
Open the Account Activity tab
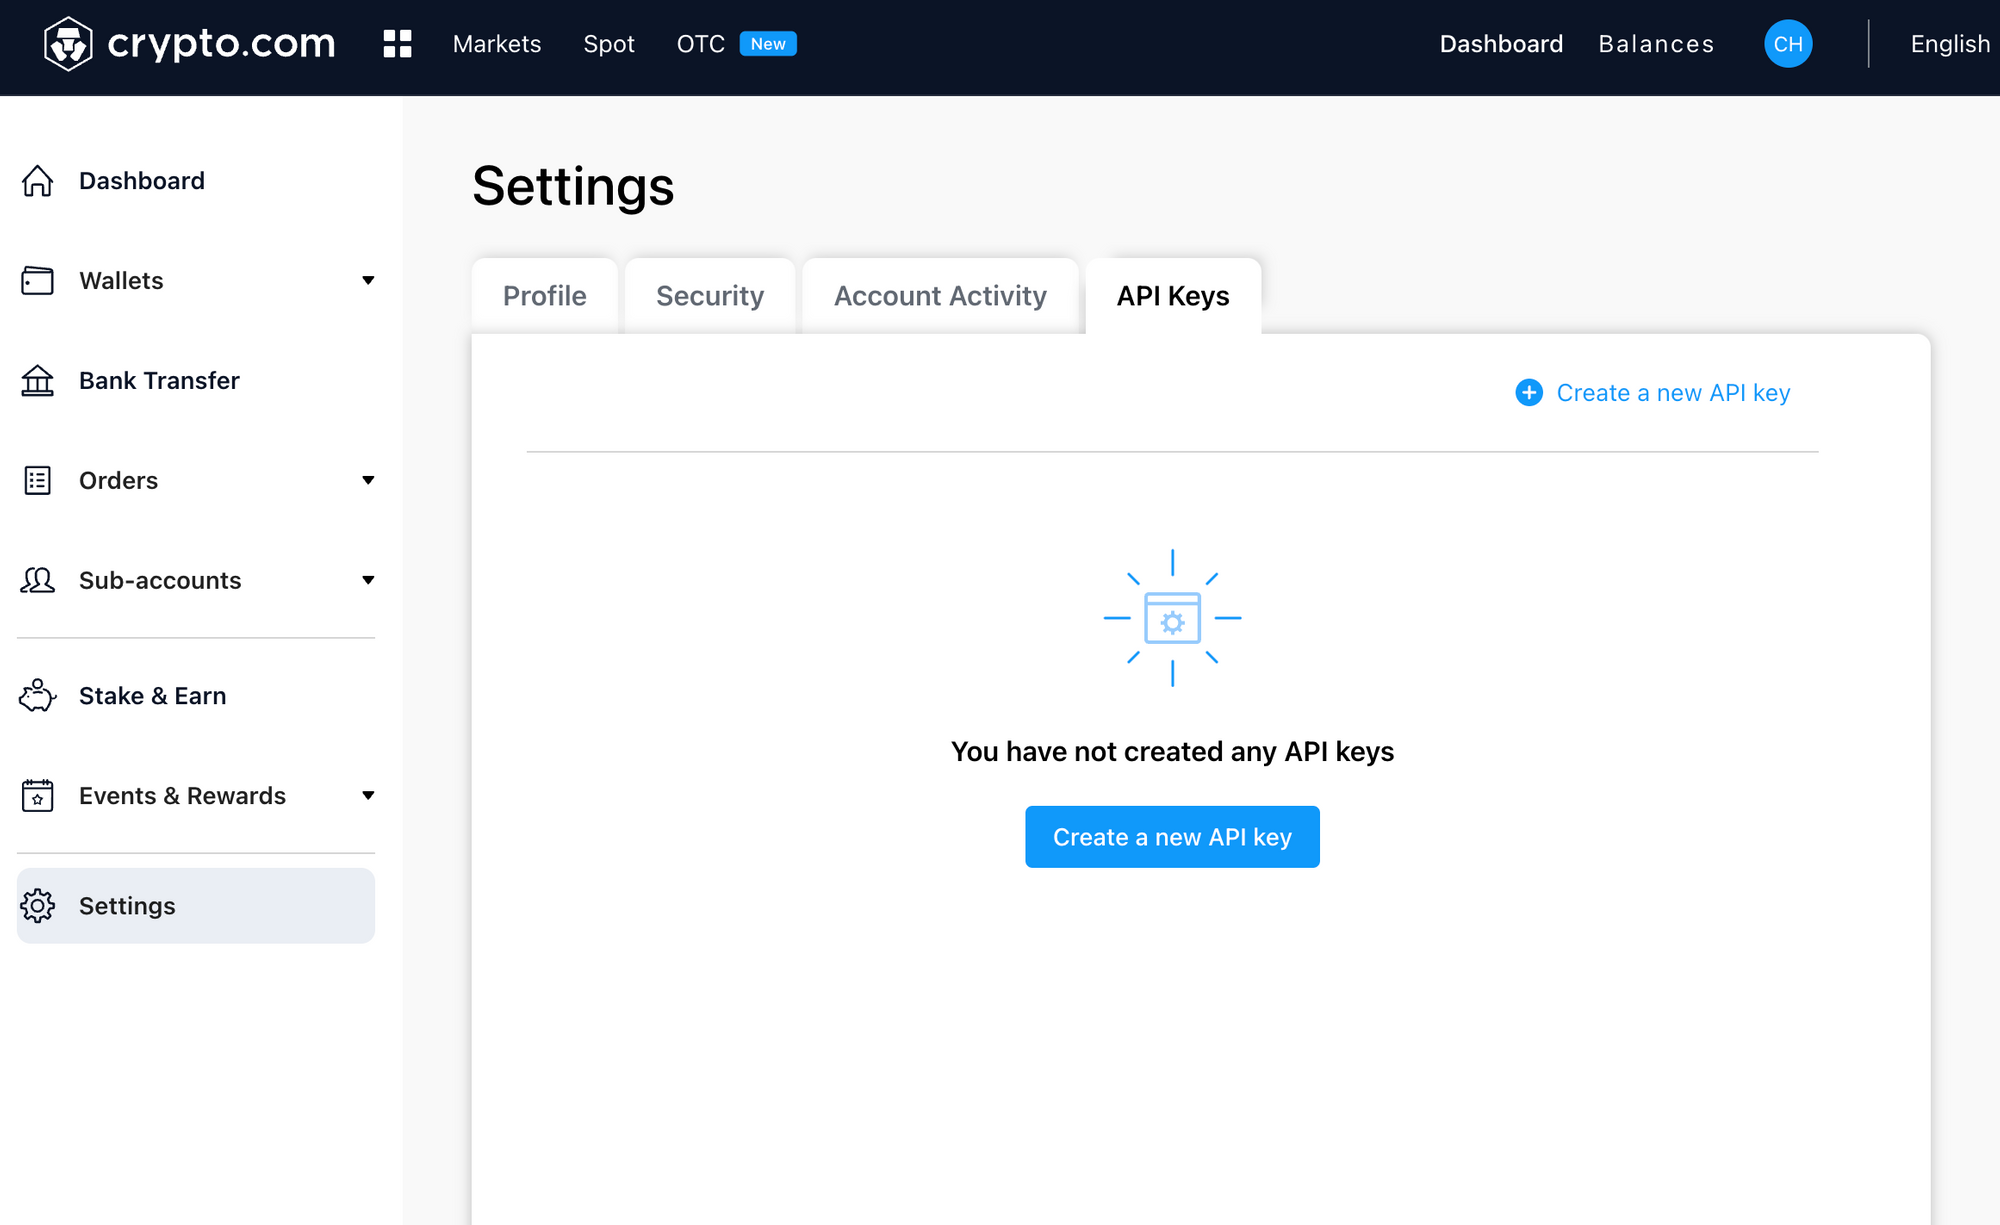tap(939, 294)
